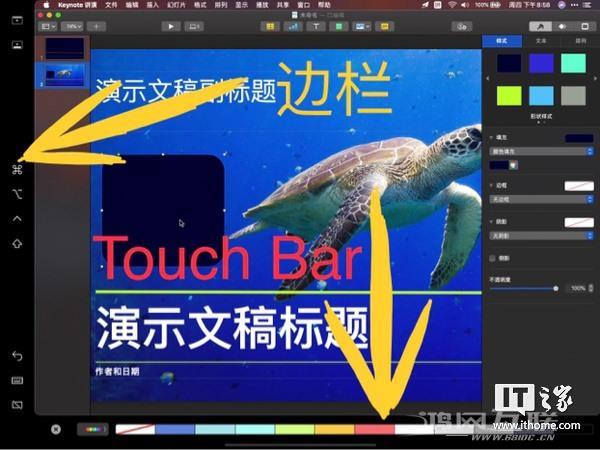Click the Play slideshow button in toolbar
The height and width of the screenshot is (450, 600).
click(171, 26)
